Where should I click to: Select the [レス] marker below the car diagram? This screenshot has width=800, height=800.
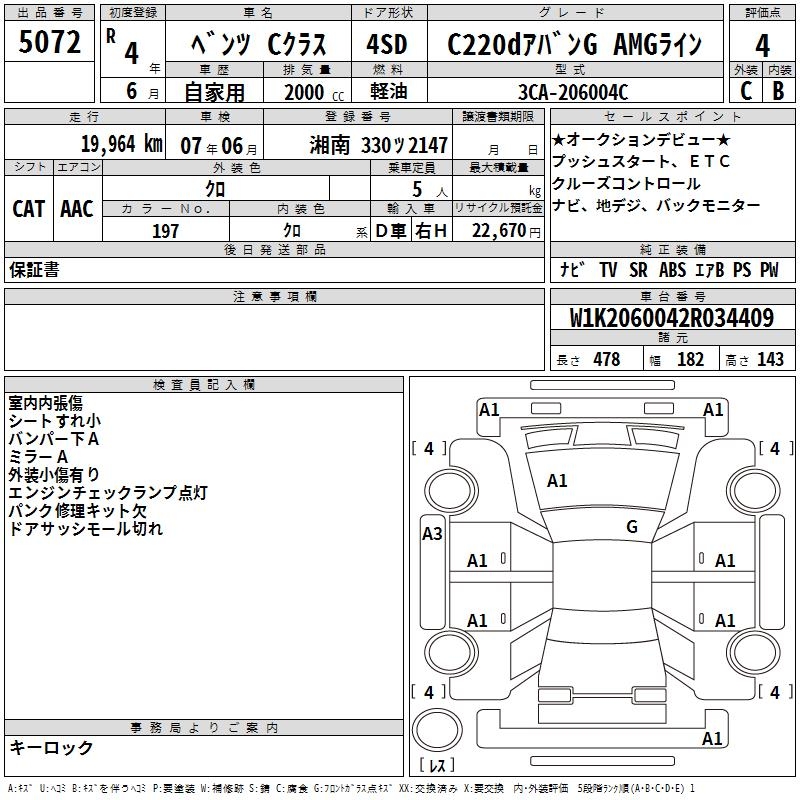pos(438,767)
